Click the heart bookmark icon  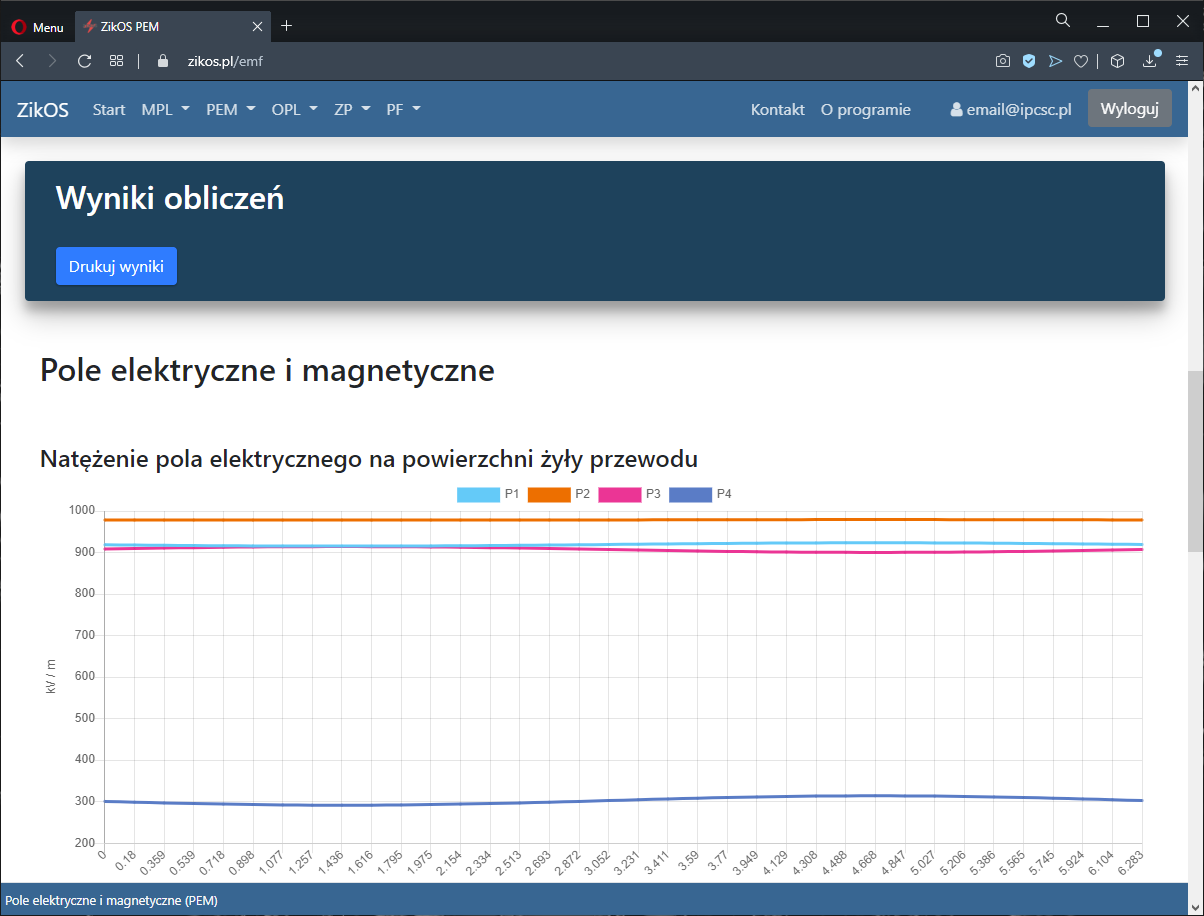coord(1081,61)
